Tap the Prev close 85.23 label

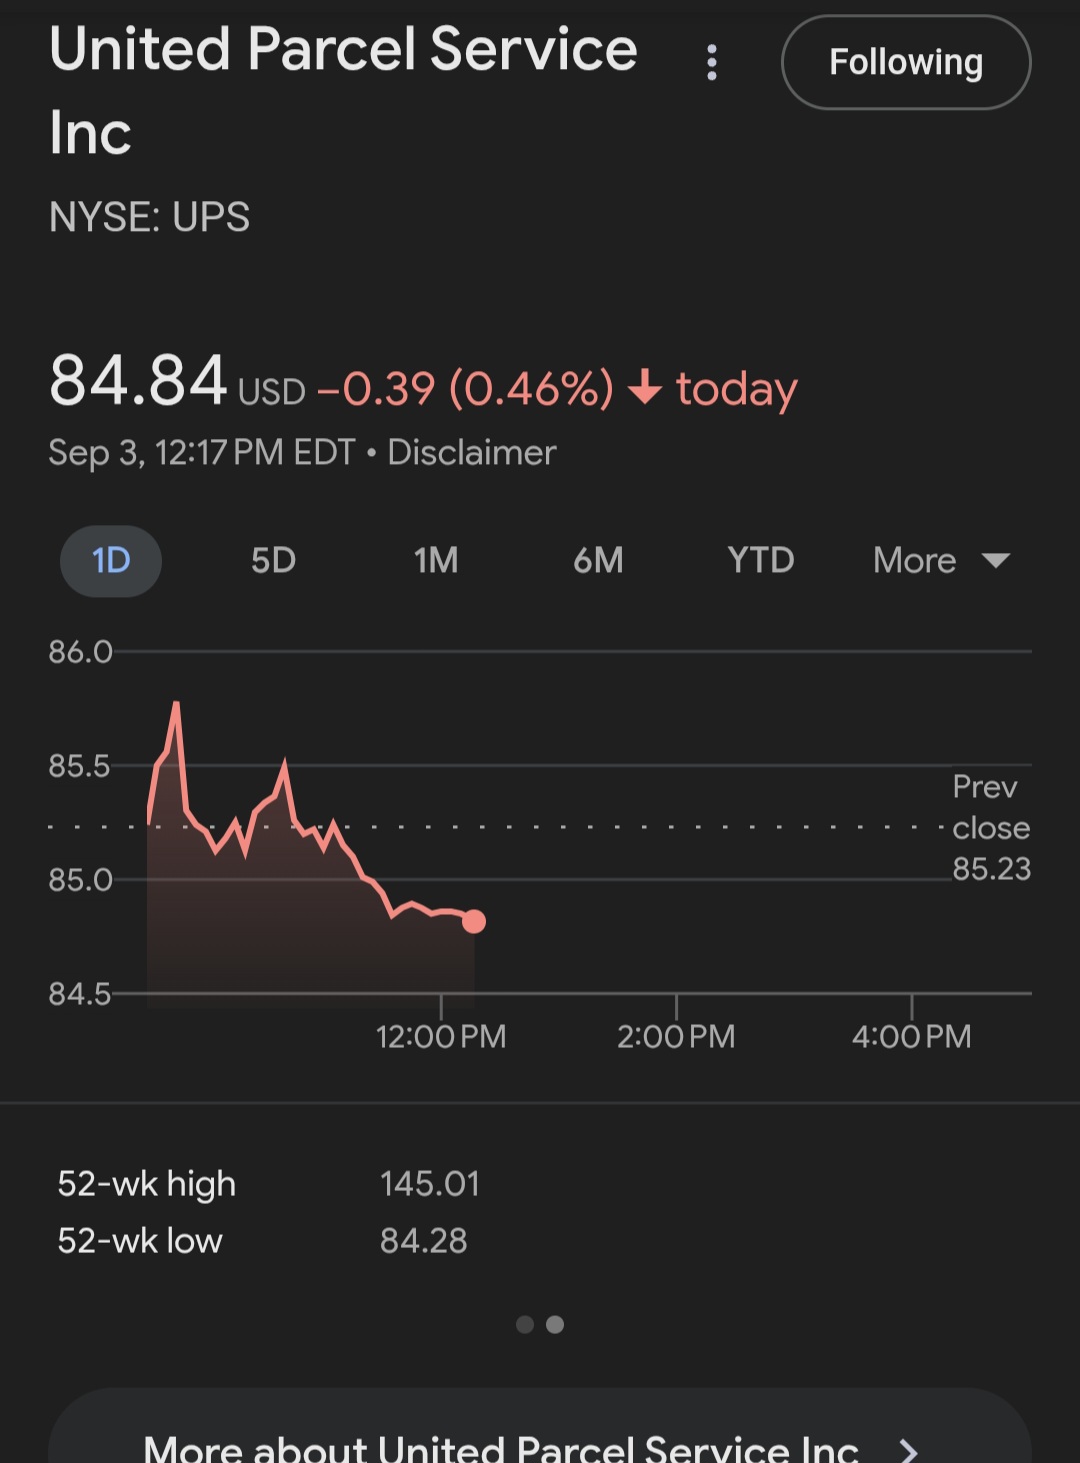[990, 828]
